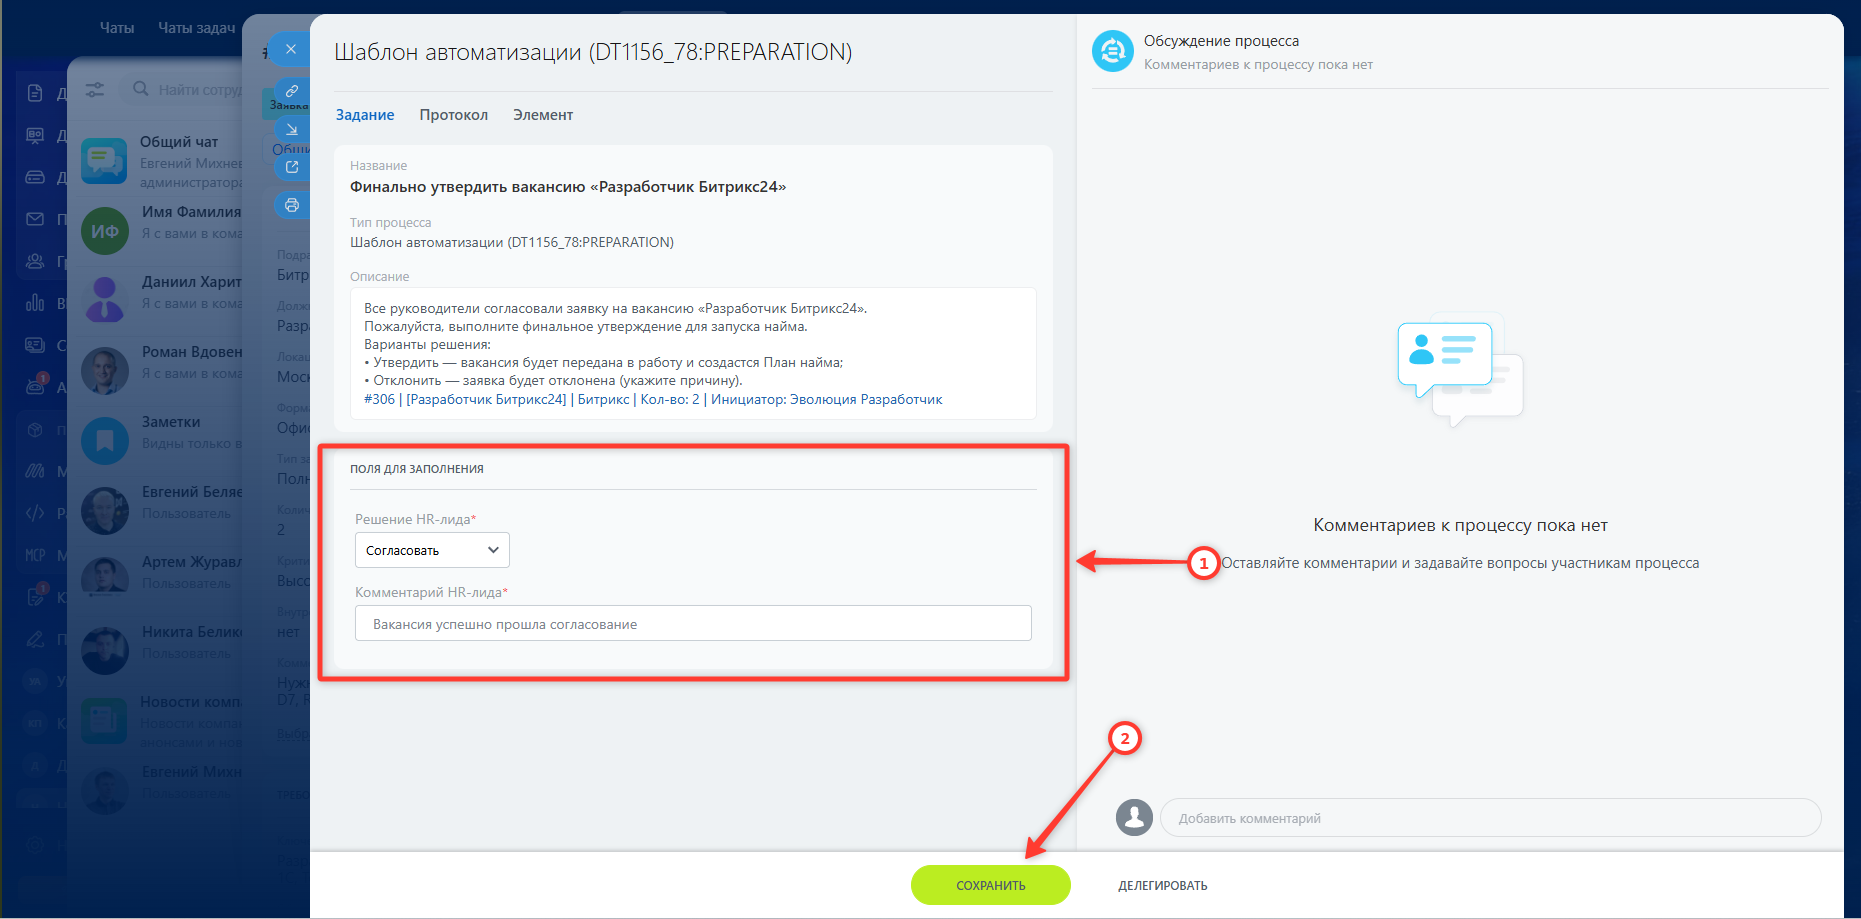Click the printer icon button
1861x919 pixels.
tap(292, 205)
